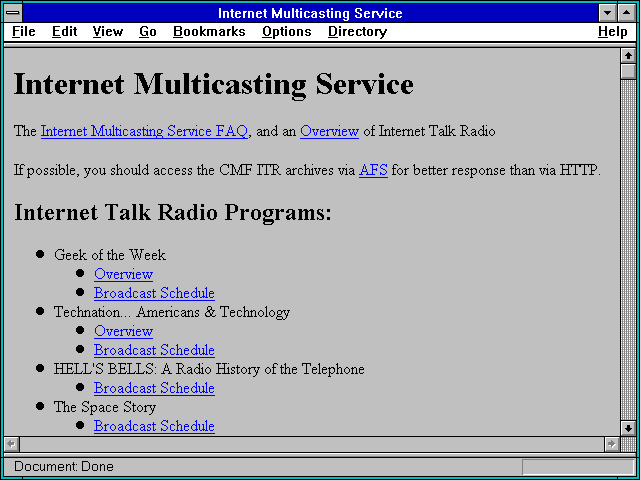Open the Help menu

(x=613, y=32)
